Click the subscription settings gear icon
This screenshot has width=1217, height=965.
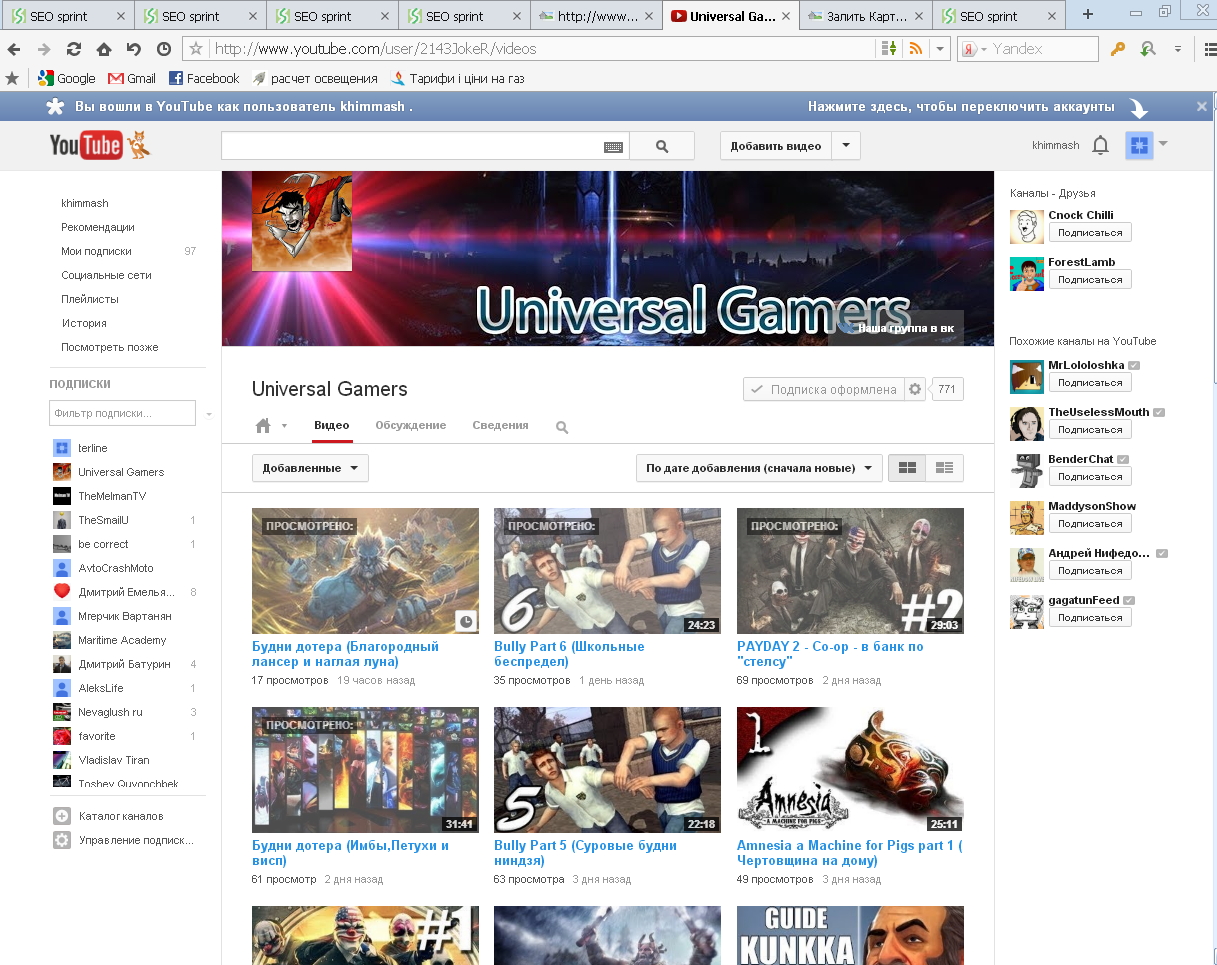[914, 390]
